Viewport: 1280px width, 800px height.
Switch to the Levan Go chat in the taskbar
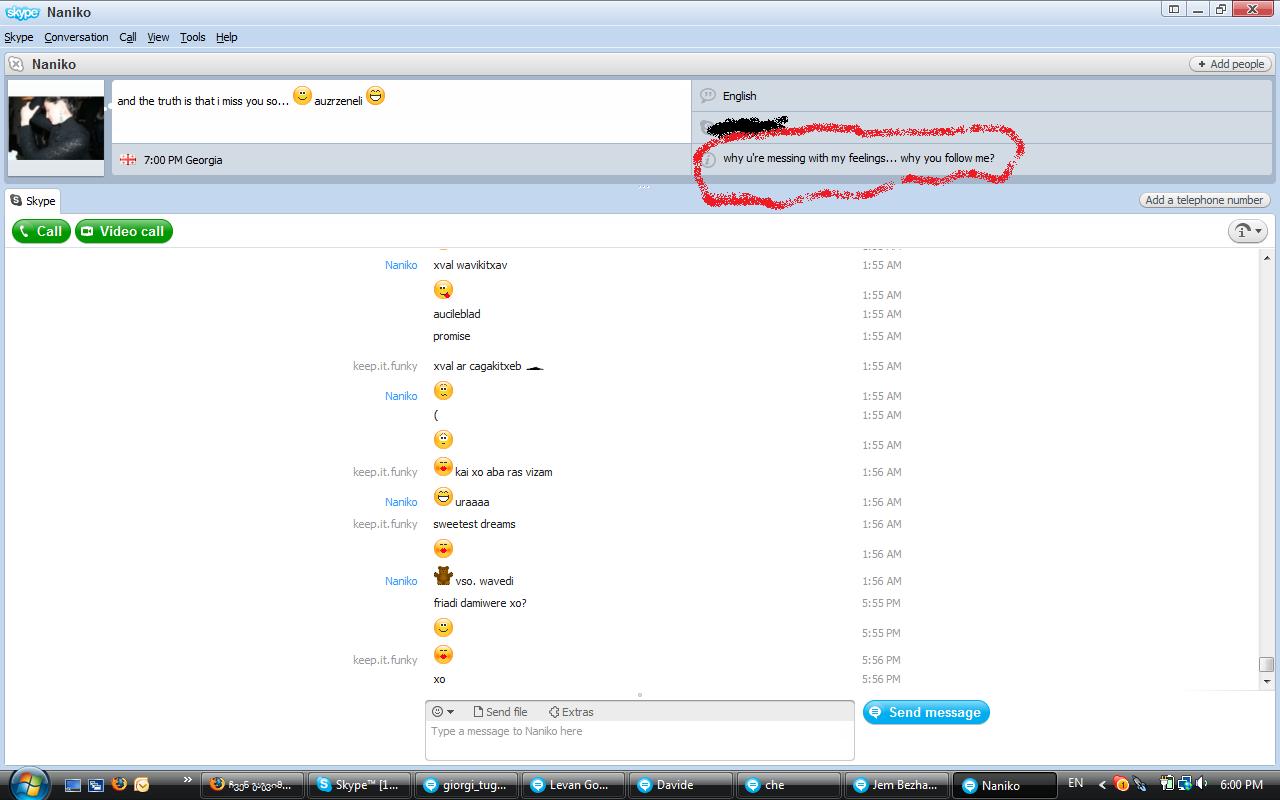click(x=574, y=785)
